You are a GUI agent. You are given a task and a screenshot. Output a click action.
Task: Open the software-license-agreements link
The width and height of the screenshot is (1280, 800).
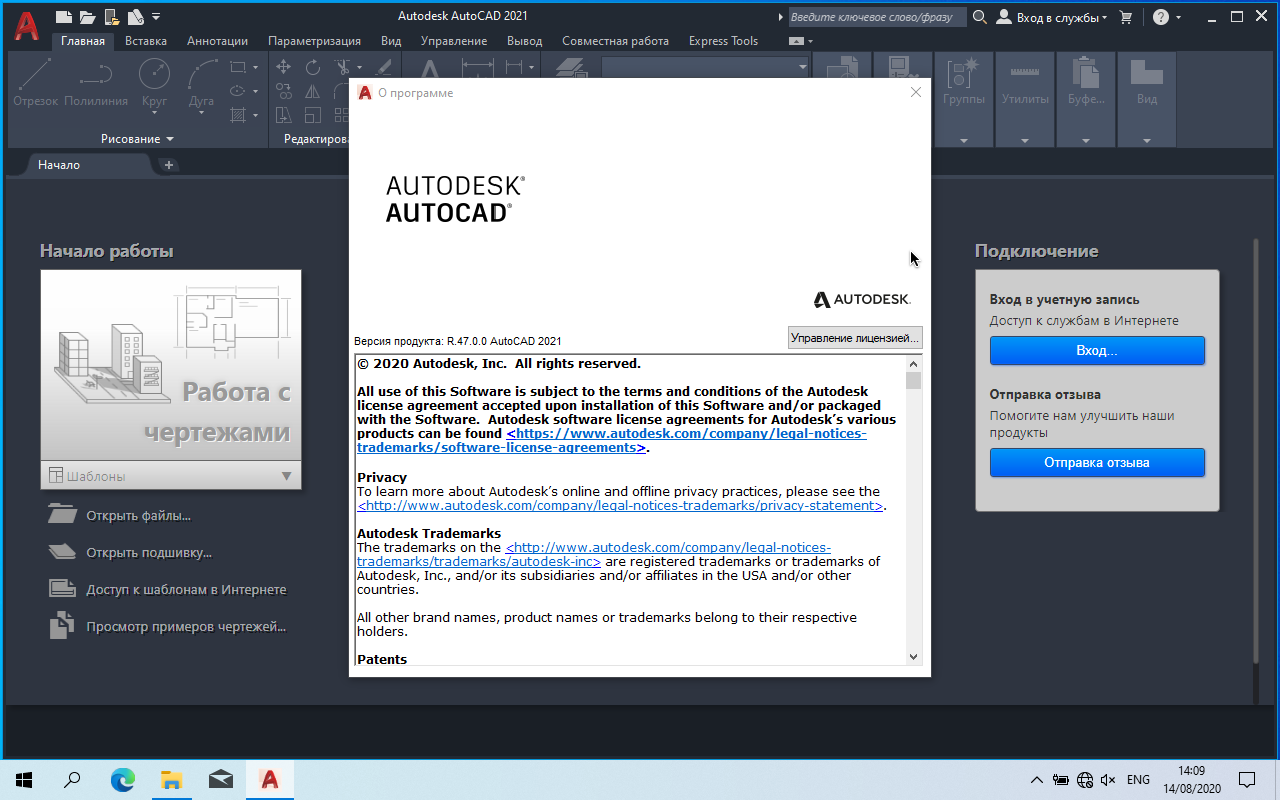(612, 441)
